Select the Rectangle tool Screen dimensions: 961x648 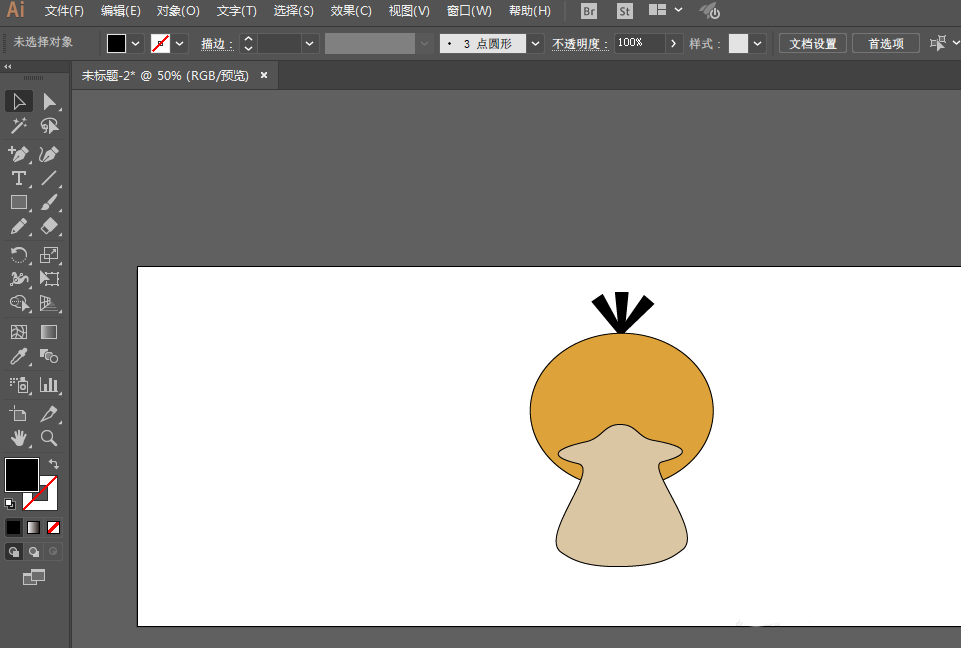point(18,202)
